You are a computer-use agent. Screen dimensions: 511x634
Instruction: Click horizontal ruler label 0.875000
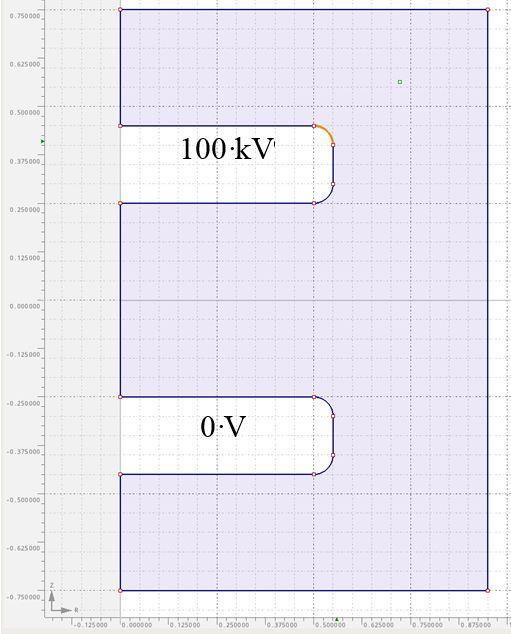(476, 625)
